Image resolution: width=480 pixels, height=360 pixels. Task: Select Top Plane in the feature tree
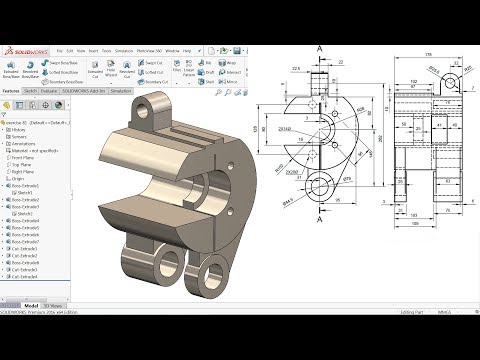point(19,165)
